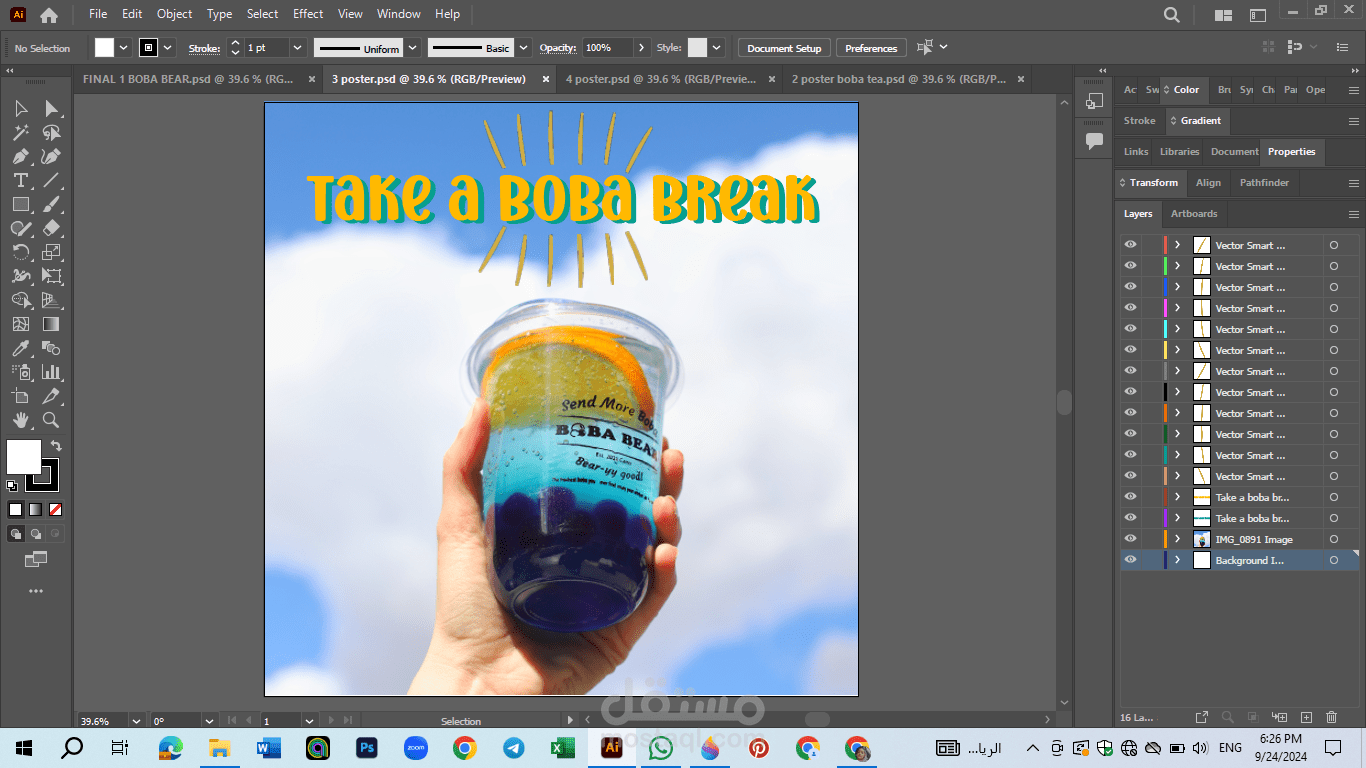Expand the opacity slider arrow
The width and height of the screenshot is (1366, 768).
pyautogui.click(x=640, y=48)
